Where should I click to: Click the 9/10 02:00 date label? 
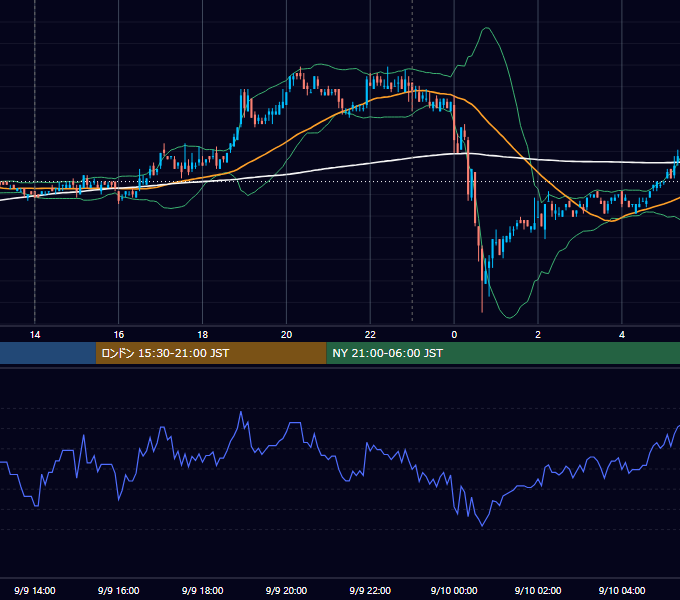point(538,590)
